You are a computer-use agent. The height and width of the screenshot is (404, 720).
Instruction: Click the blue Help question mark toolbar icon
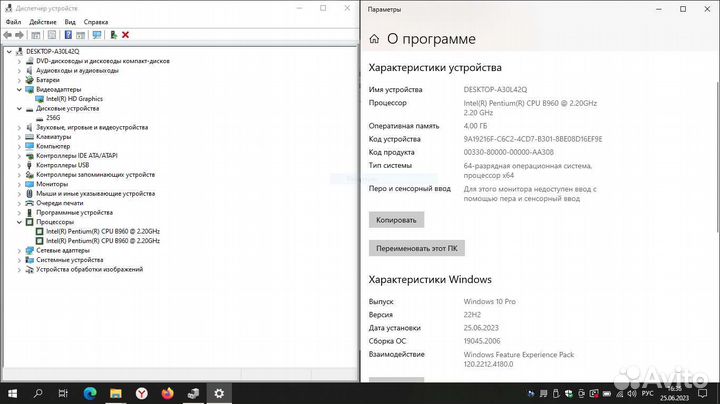click(x=68, y=35)
